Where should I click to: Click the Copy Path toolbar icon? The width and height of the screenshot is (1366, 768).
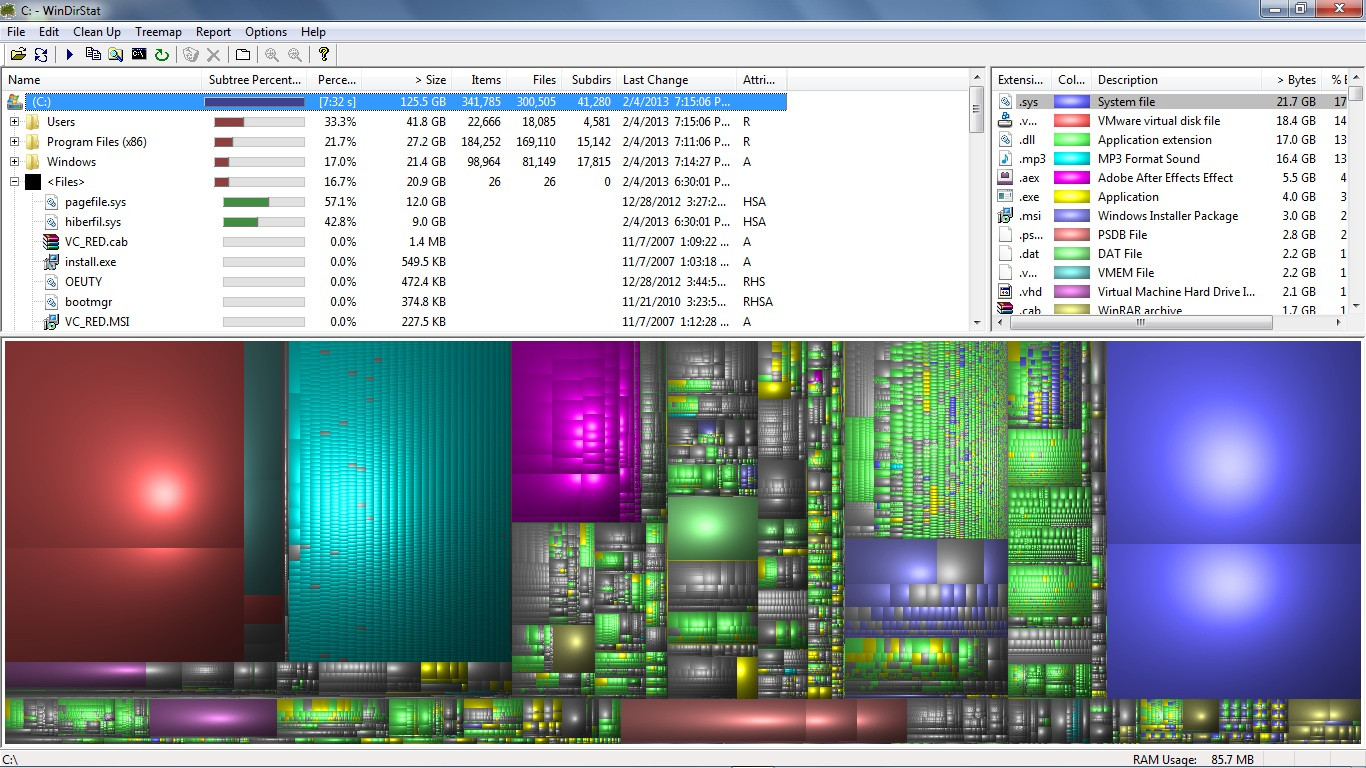click(93, 54)
